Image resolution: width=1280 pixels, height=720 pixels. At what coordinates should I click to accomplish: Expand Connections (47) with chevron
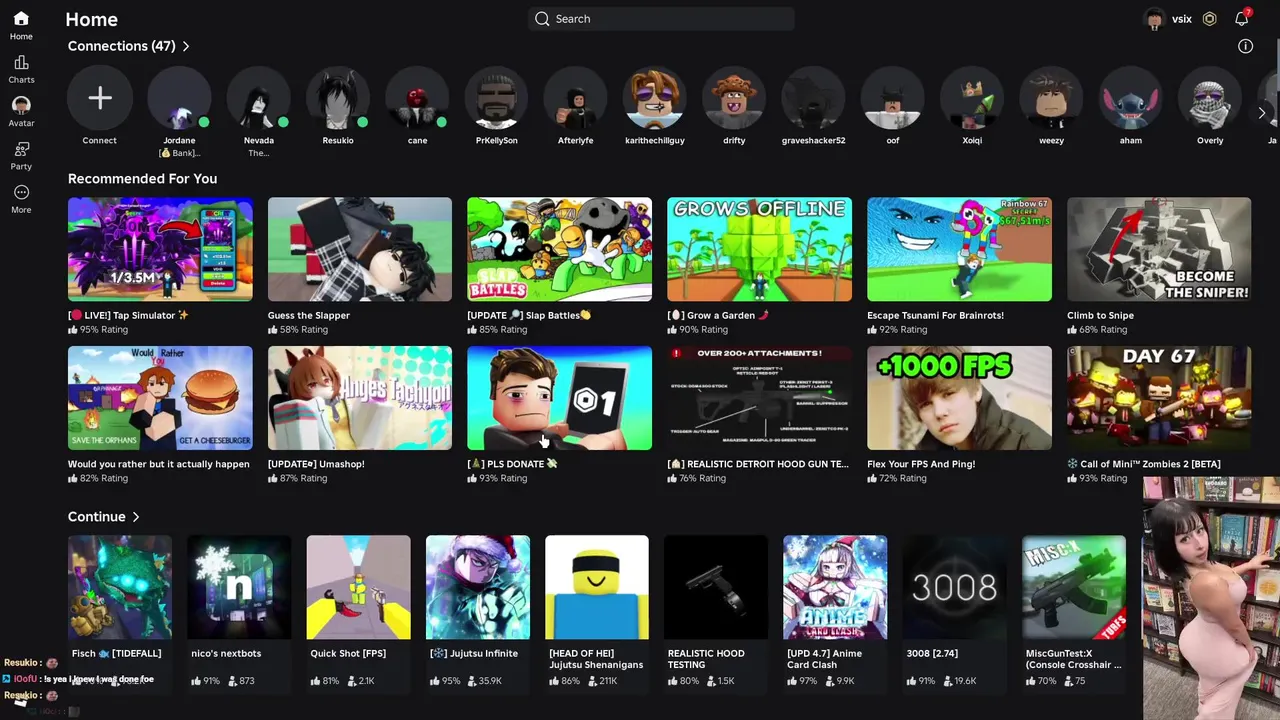186,46
